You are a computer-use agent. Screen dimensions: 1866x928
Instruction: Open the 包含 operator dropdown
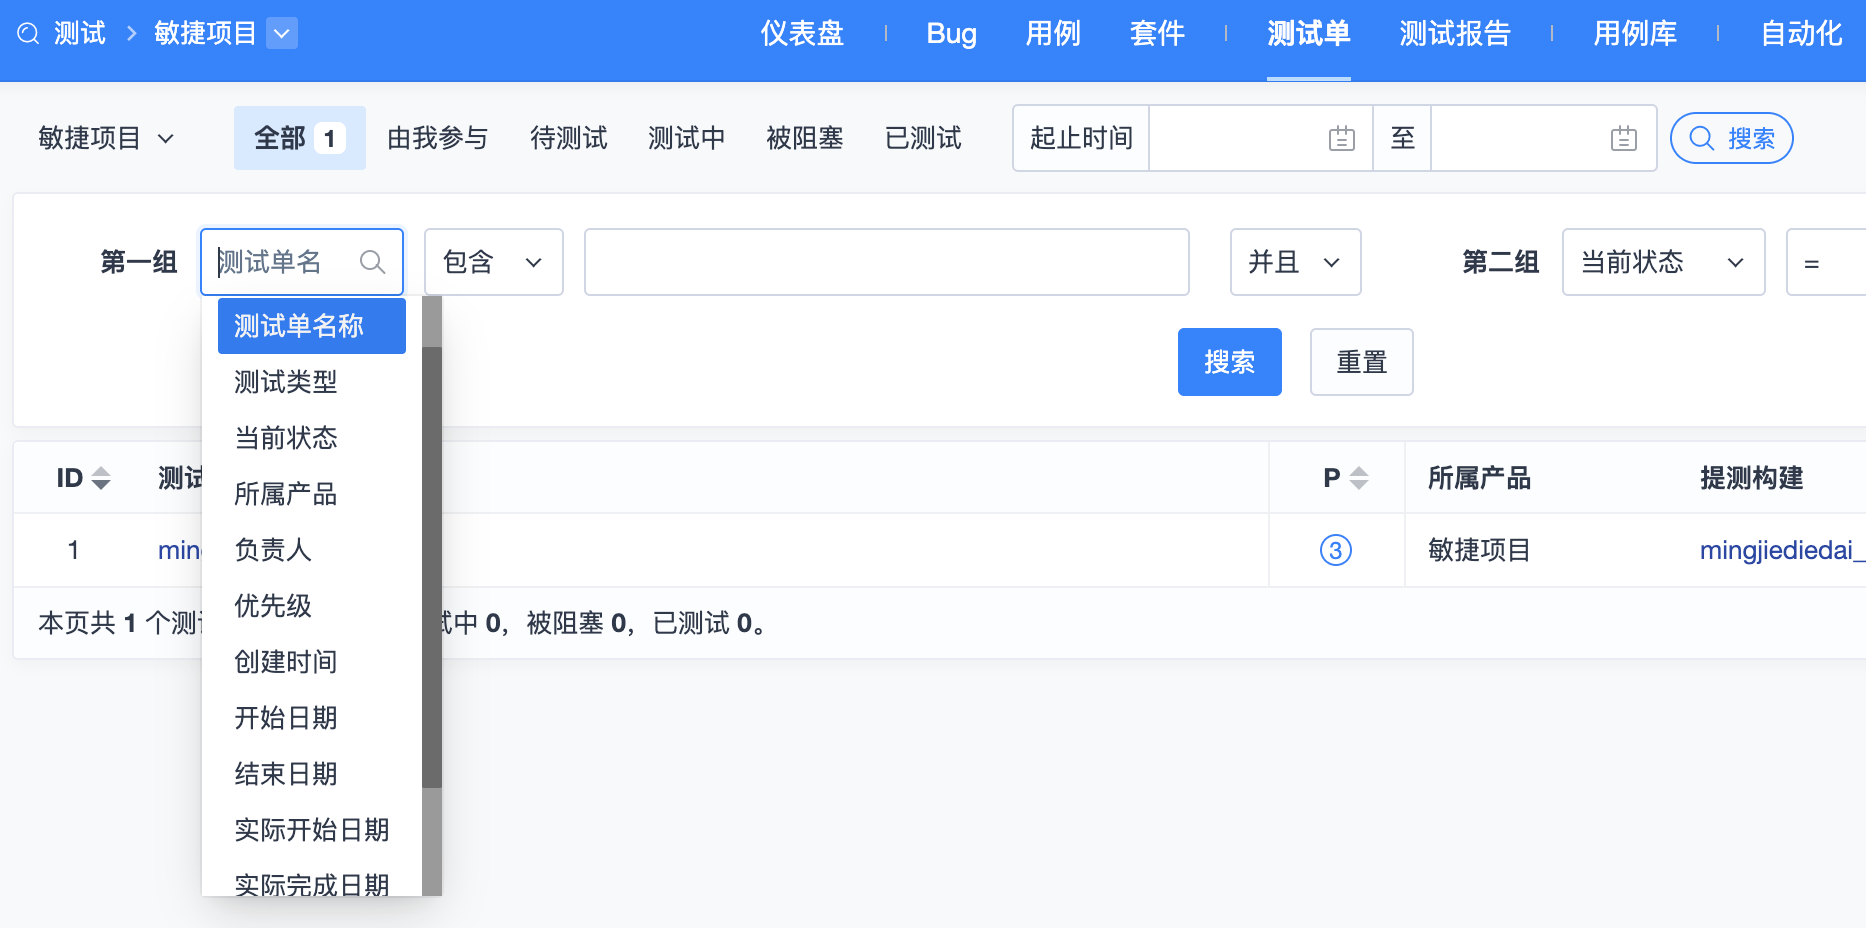494,262
